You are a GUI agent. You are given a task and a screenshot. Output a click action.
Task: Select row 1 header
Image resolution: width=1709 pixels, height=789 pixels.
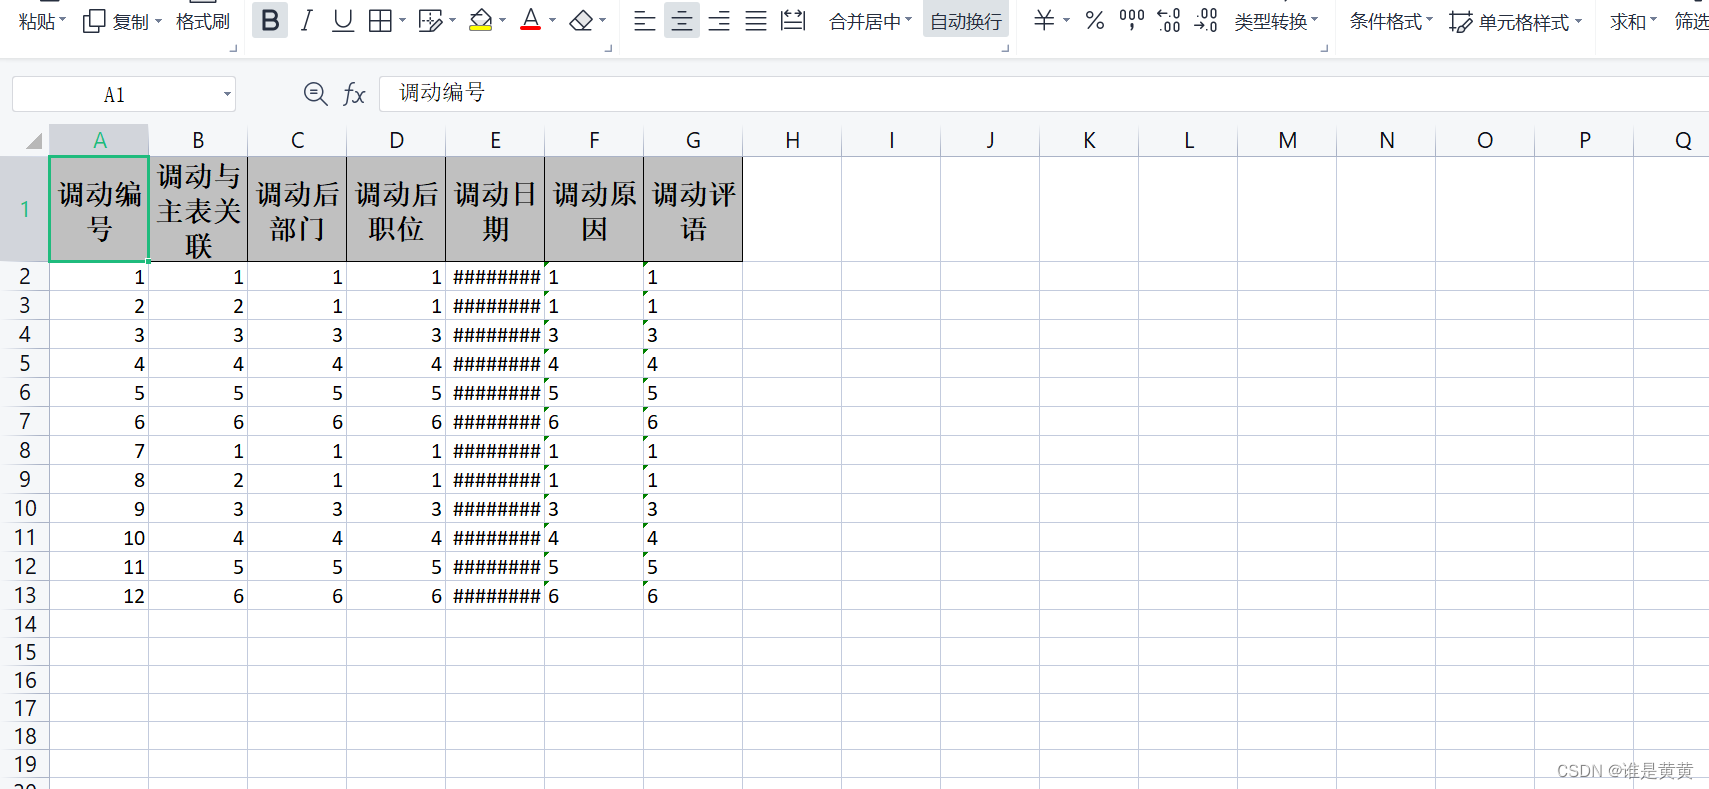24,209
